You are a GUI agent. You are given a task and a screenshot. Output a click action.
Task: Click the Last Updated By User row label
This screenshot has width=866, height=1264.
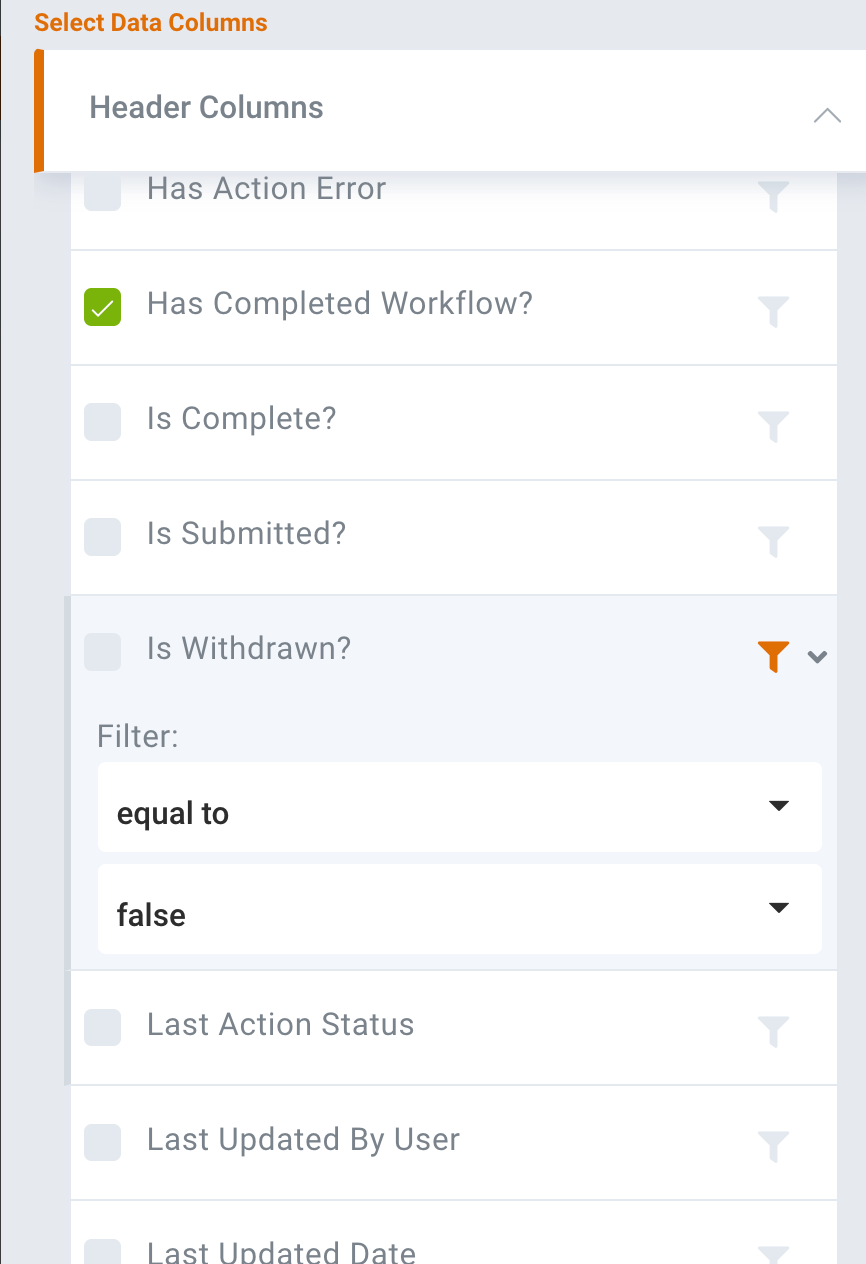[304, 1140]
